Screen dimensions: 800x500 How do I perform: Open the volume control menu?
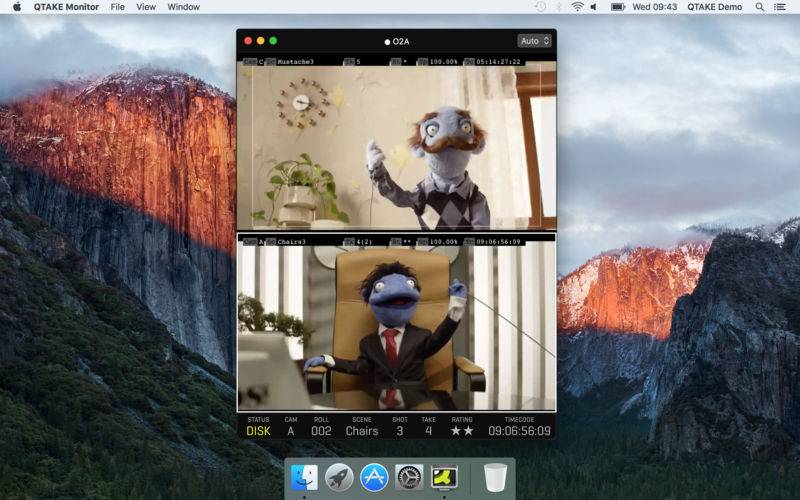pos(594,7)
